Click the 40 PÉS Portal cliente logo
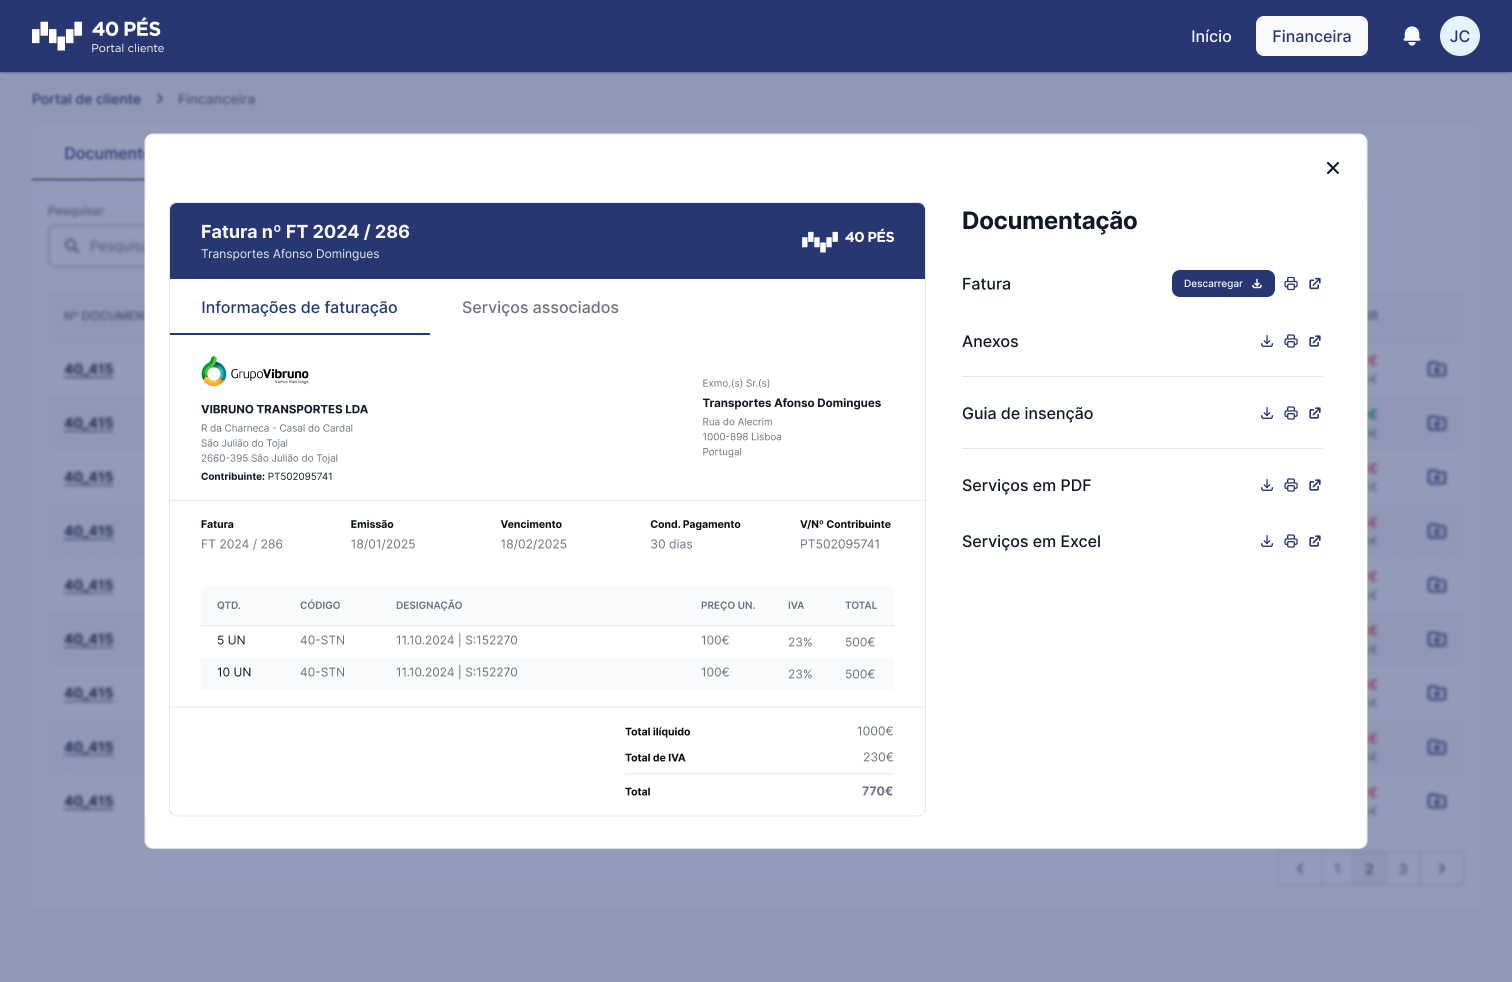The height and width of the screenshot is (982, 1512). coord(97,35)
